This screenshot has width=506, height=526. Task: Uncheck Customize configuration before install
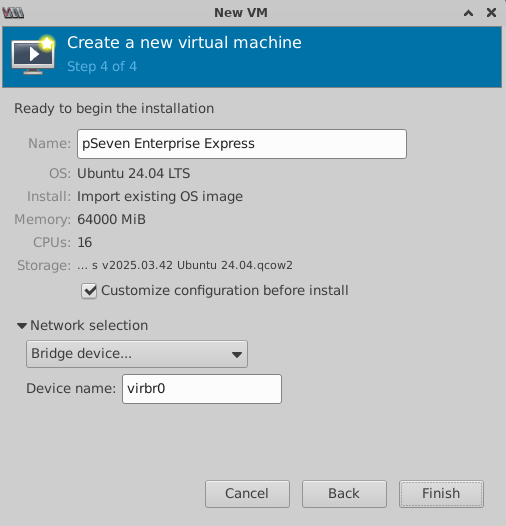click(89, 291)
